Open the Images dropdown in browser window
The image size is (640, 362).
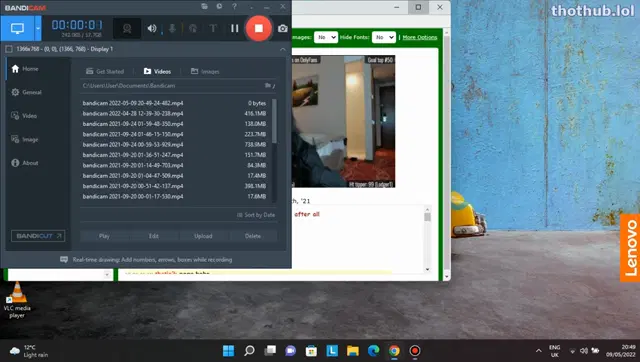tap(325, 37)
